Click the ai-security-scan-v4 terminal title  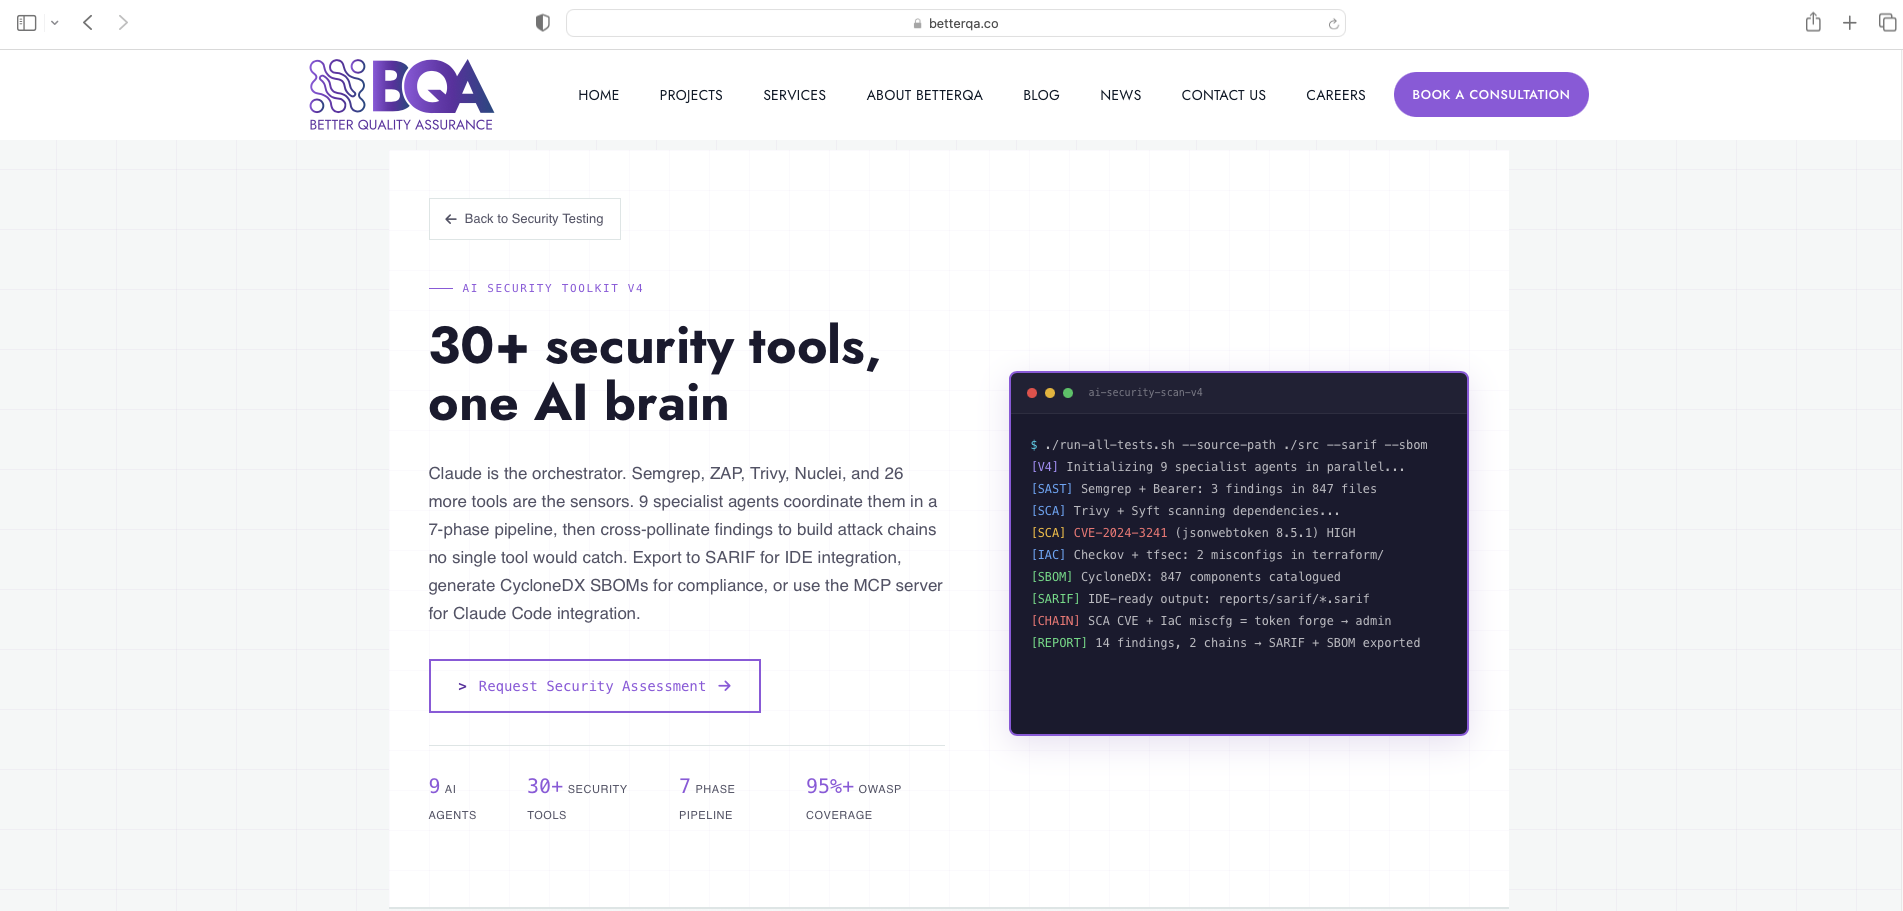click(1145, 393)
